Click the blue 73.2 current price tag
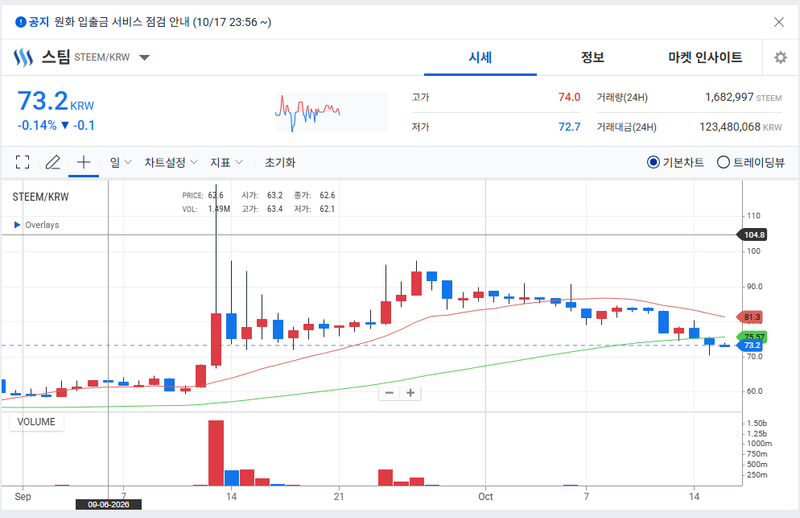Image resolution: width=800 pixels, height=518 pixels. click(749, 346)
